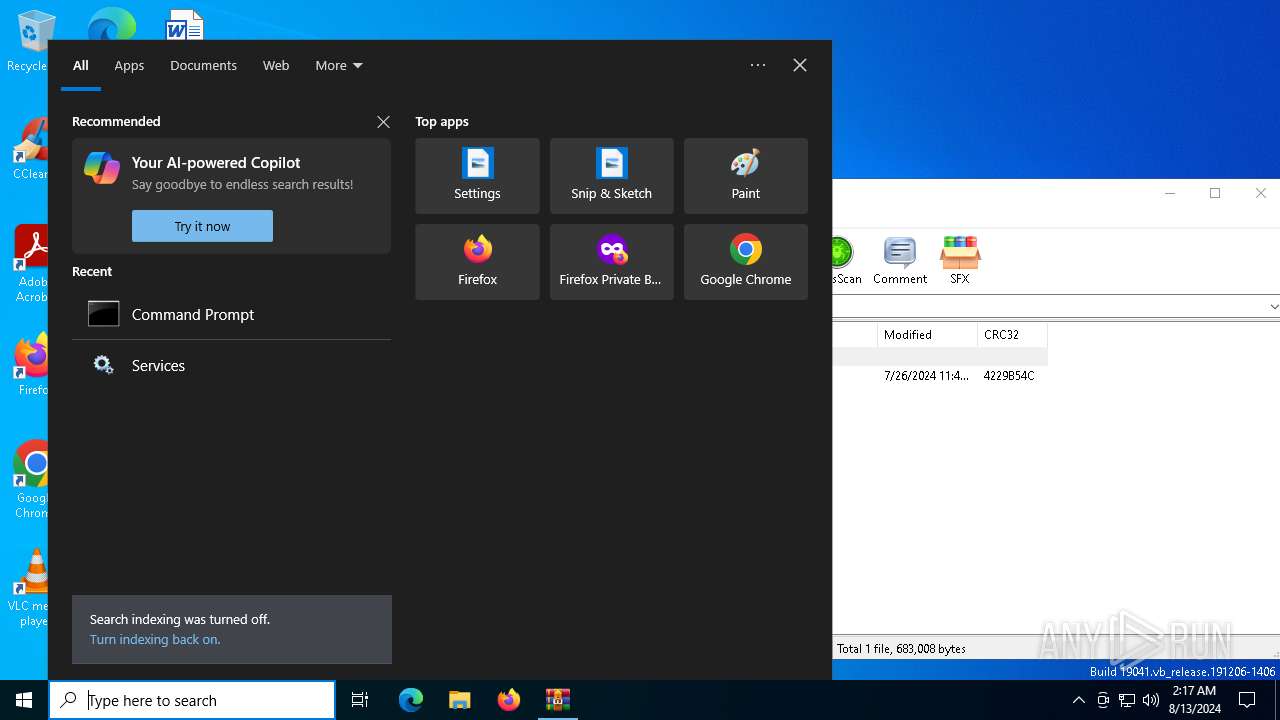Viewport: 1280px width, 720px height.
Task: Open the Windows Start menu
Action: click(x=24, y=700)
